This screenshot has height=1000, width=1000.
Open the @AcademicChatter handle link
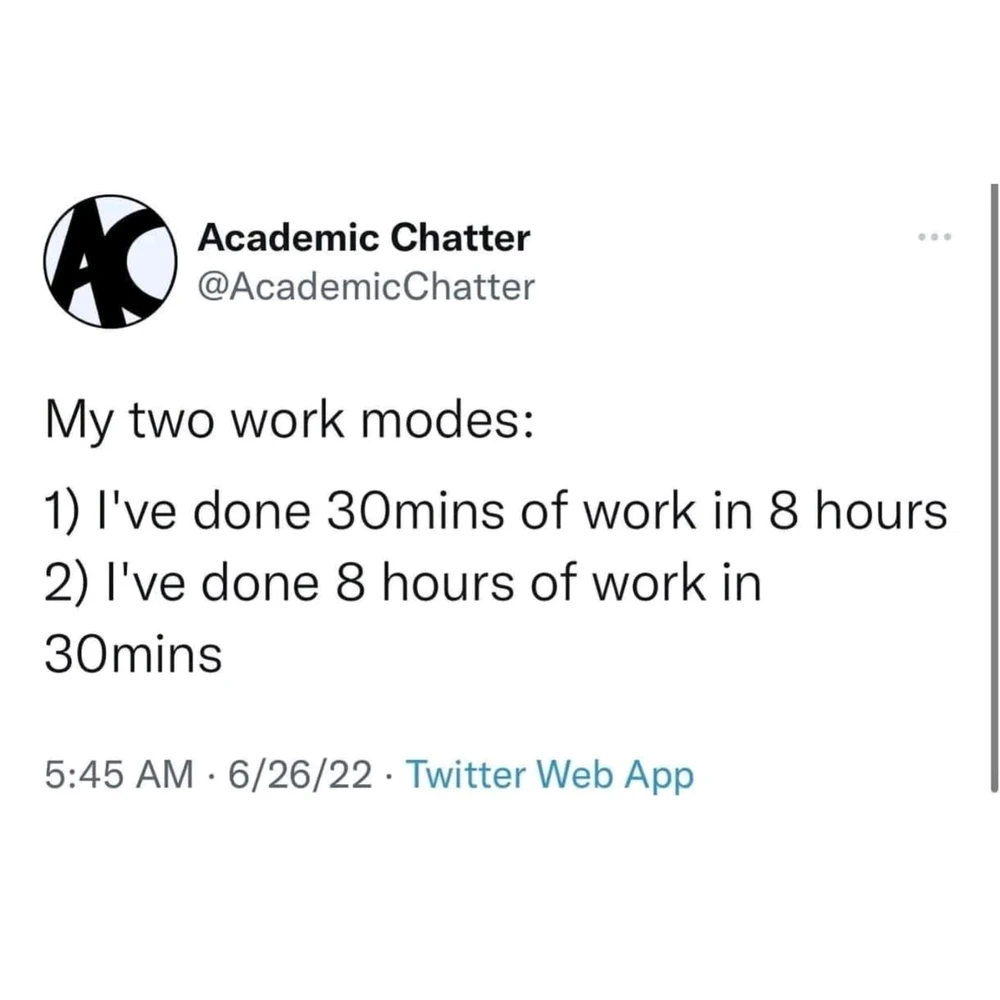(x=367, y=288)
